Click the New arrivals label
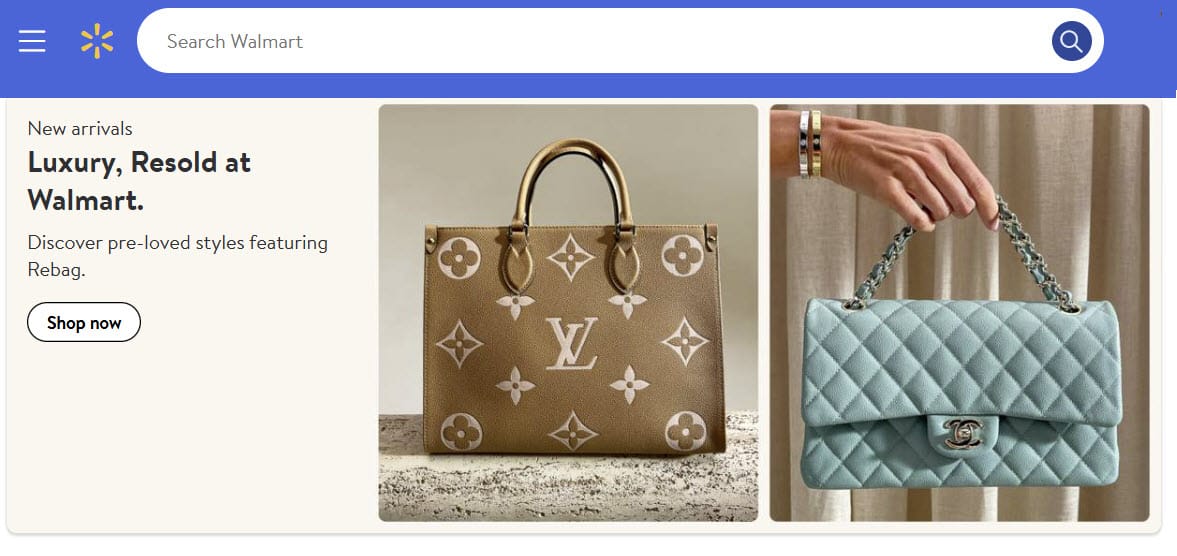Image resolution: width=1177 pixels, height=556 pixels. click(80, 128)
